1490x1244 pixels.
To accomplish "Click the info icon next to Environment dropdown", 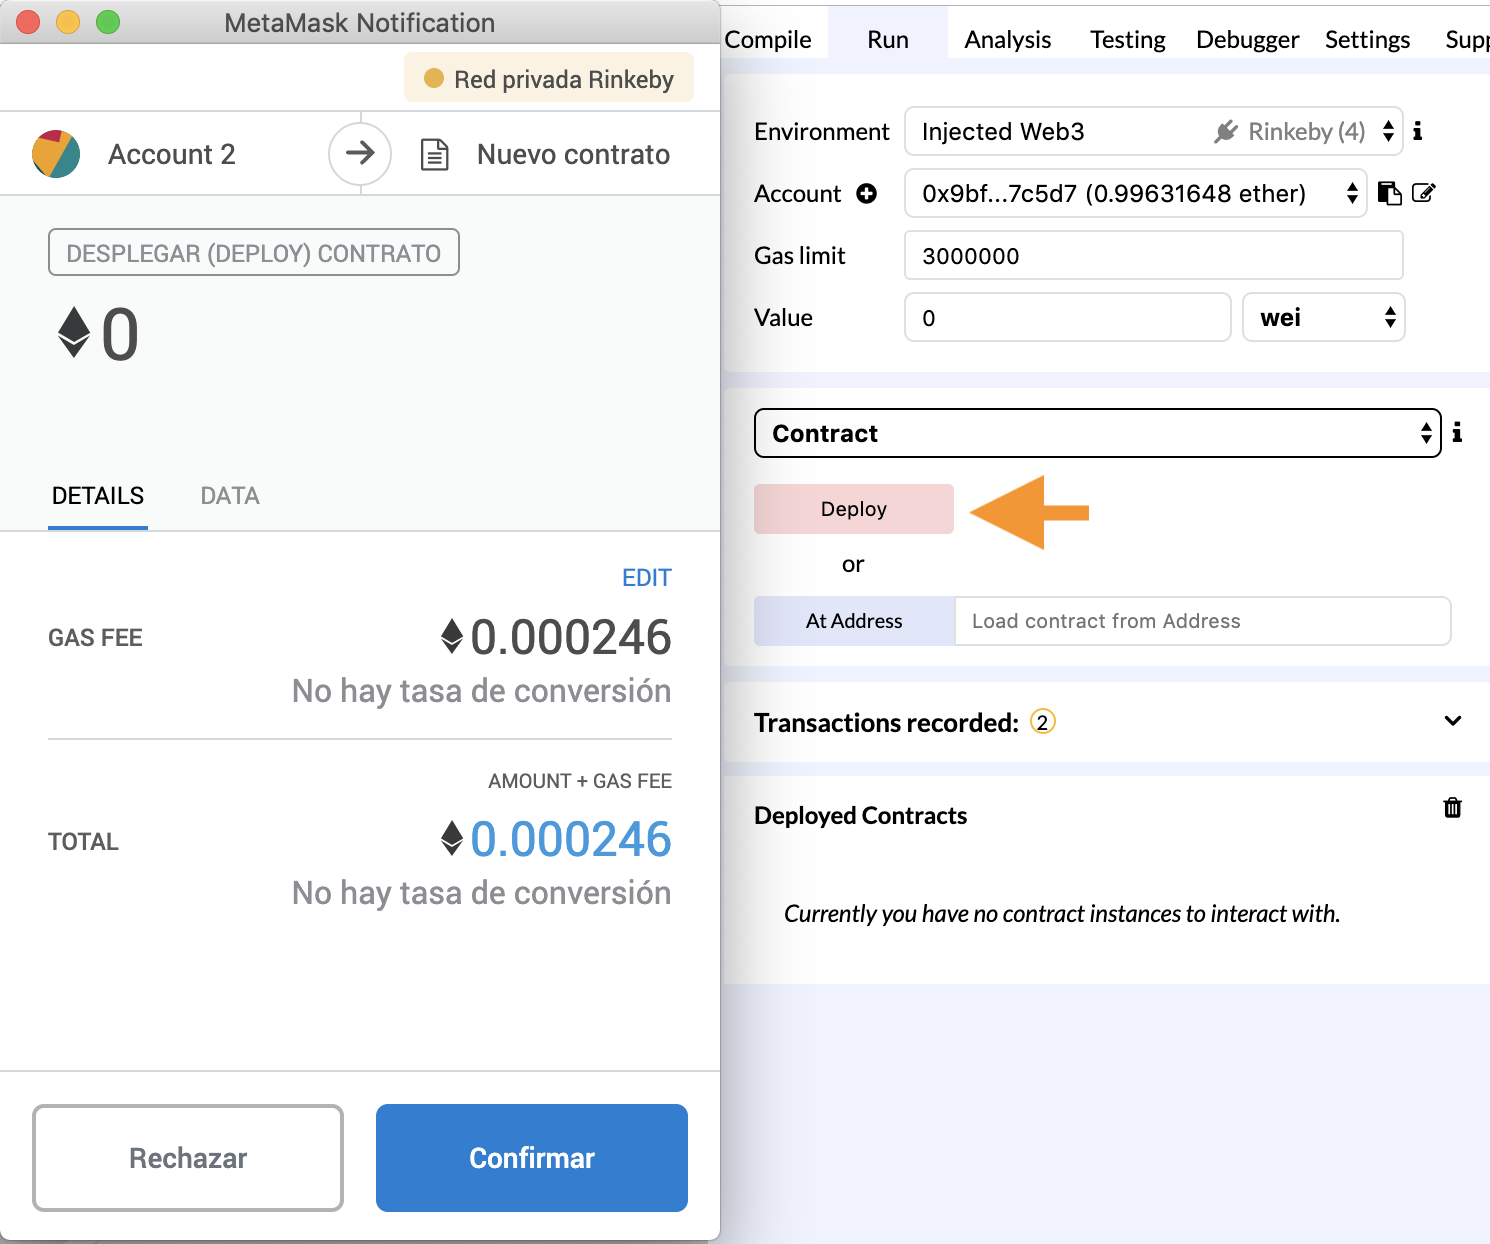I will (1417, 131).
